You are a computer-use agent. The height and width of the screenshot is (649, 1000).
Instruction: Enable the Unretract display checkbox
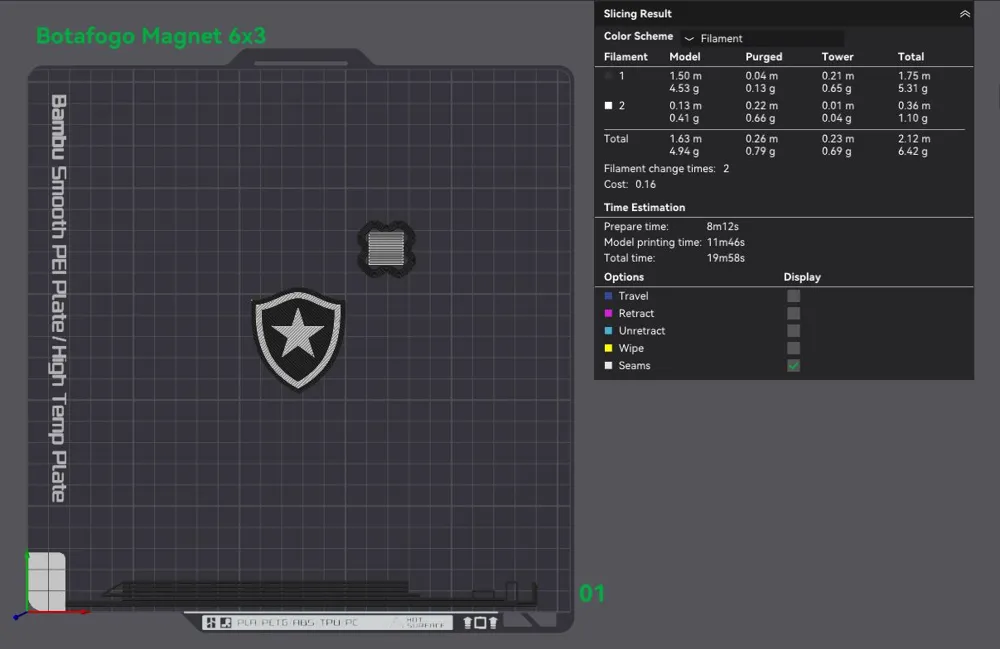click(x=793, y=330)
